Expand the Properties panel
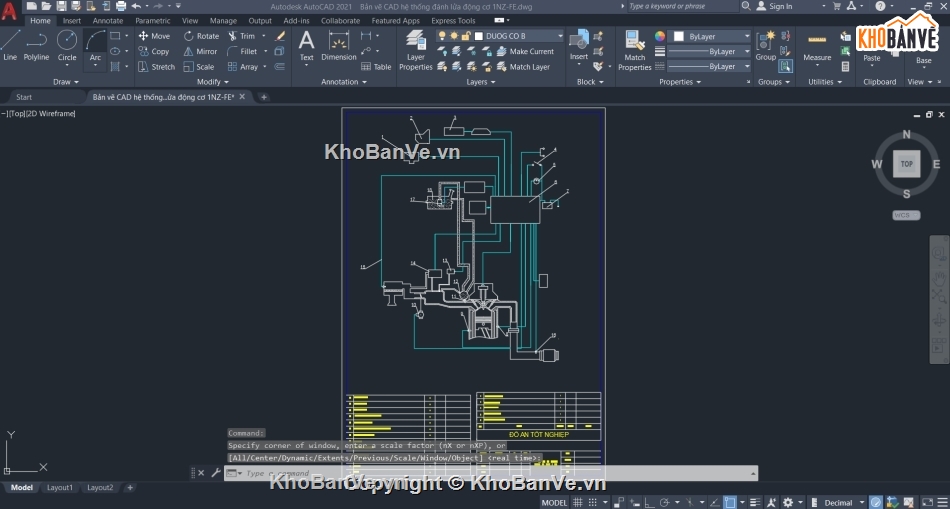 tap(680, 82)
